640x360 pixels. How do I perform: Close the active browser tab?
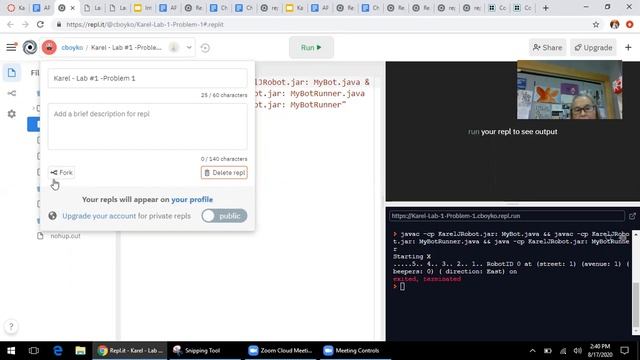(73, 8)
